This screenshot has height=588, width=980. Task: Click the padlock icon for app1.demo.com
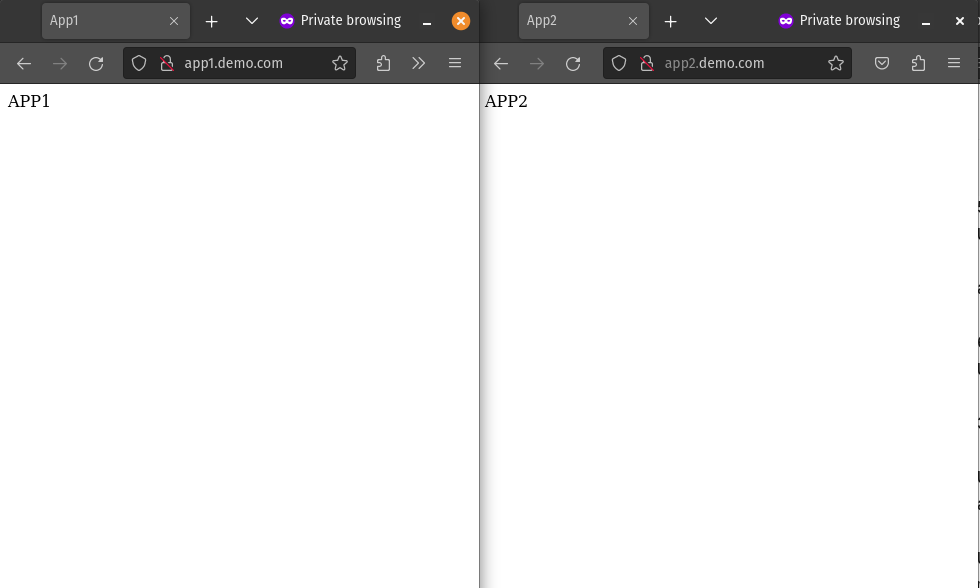pos(167,63)
